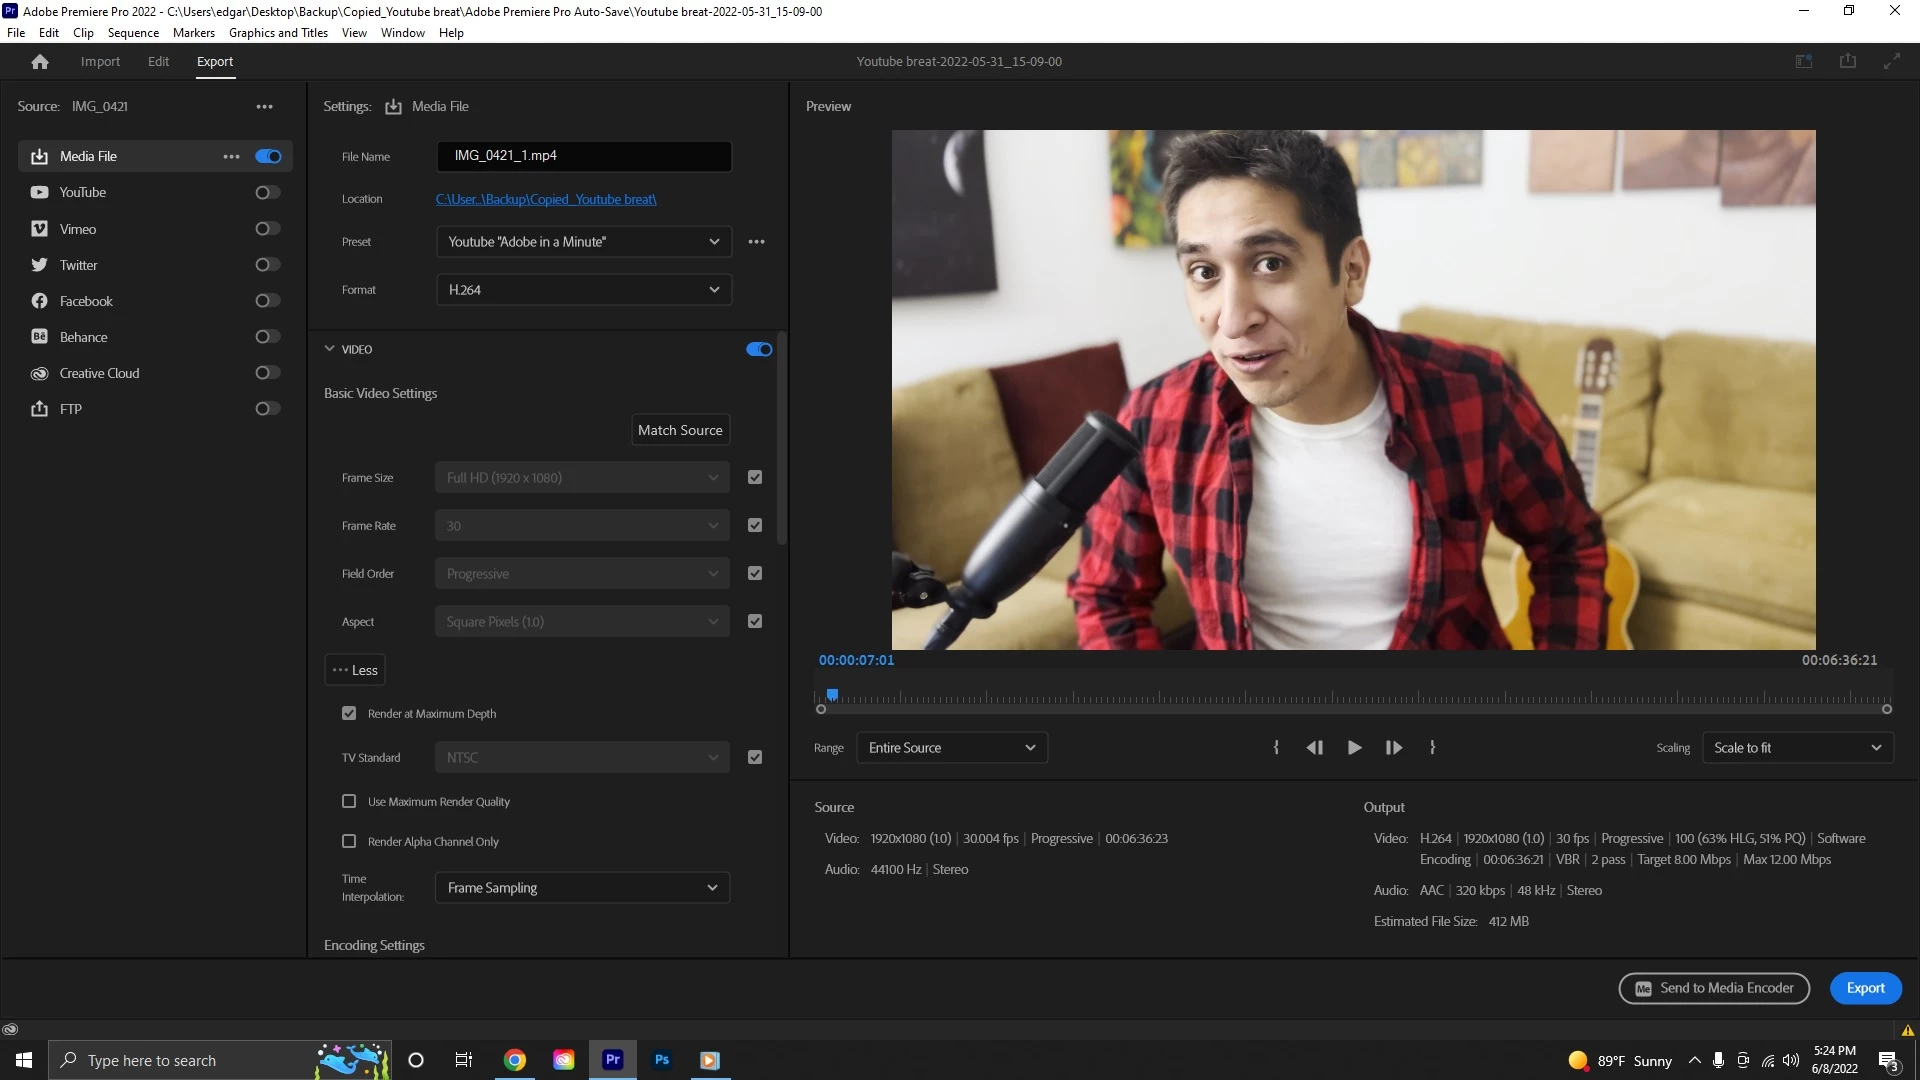Click the Photoshop taskbar icon

coord(661,1060)
